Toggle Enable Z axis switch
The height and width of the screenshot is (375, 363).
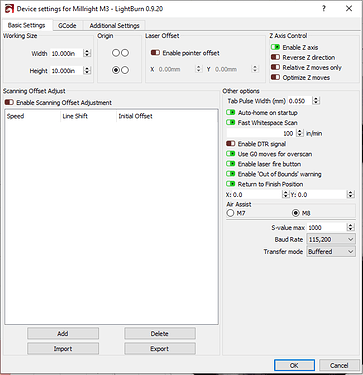[275, 47]
